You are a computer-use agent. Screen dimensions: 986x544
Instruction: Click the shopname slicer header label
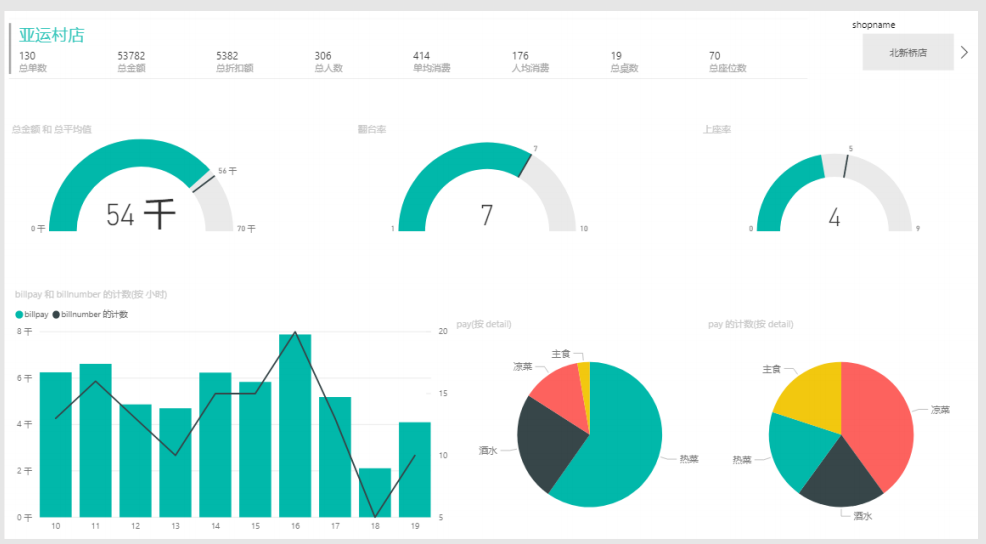pyautogui.click(x=873, y=25)
